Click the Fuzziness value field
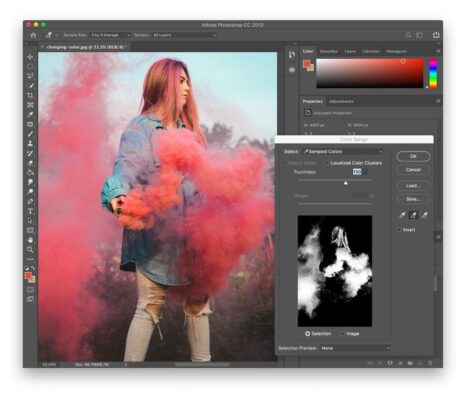This screenshot has width=467, height=400. point(360,172)
